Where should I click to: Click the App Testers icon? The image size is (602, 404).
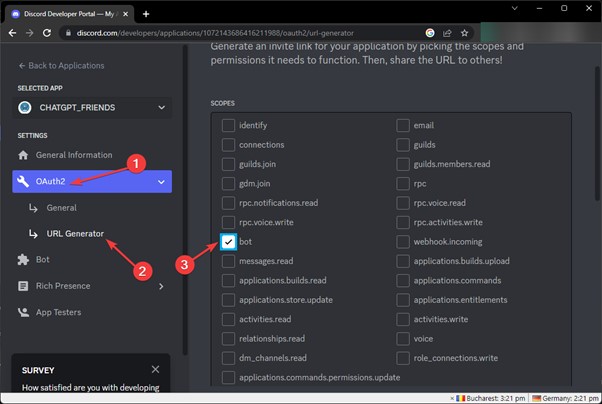[x=25, y=312]
